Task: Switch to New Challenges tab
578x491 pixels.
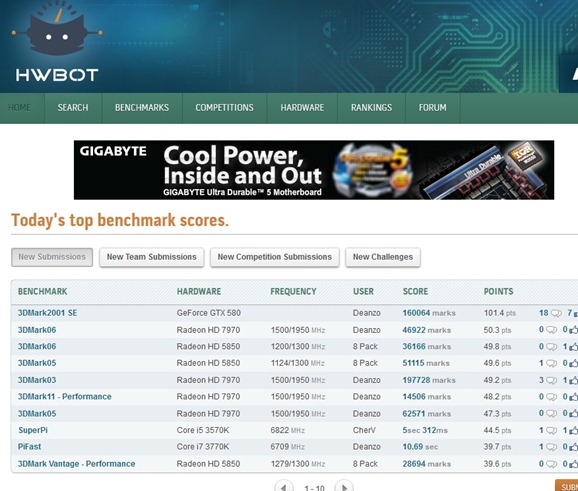Action: pyautogui.click(x=383, y=257)
